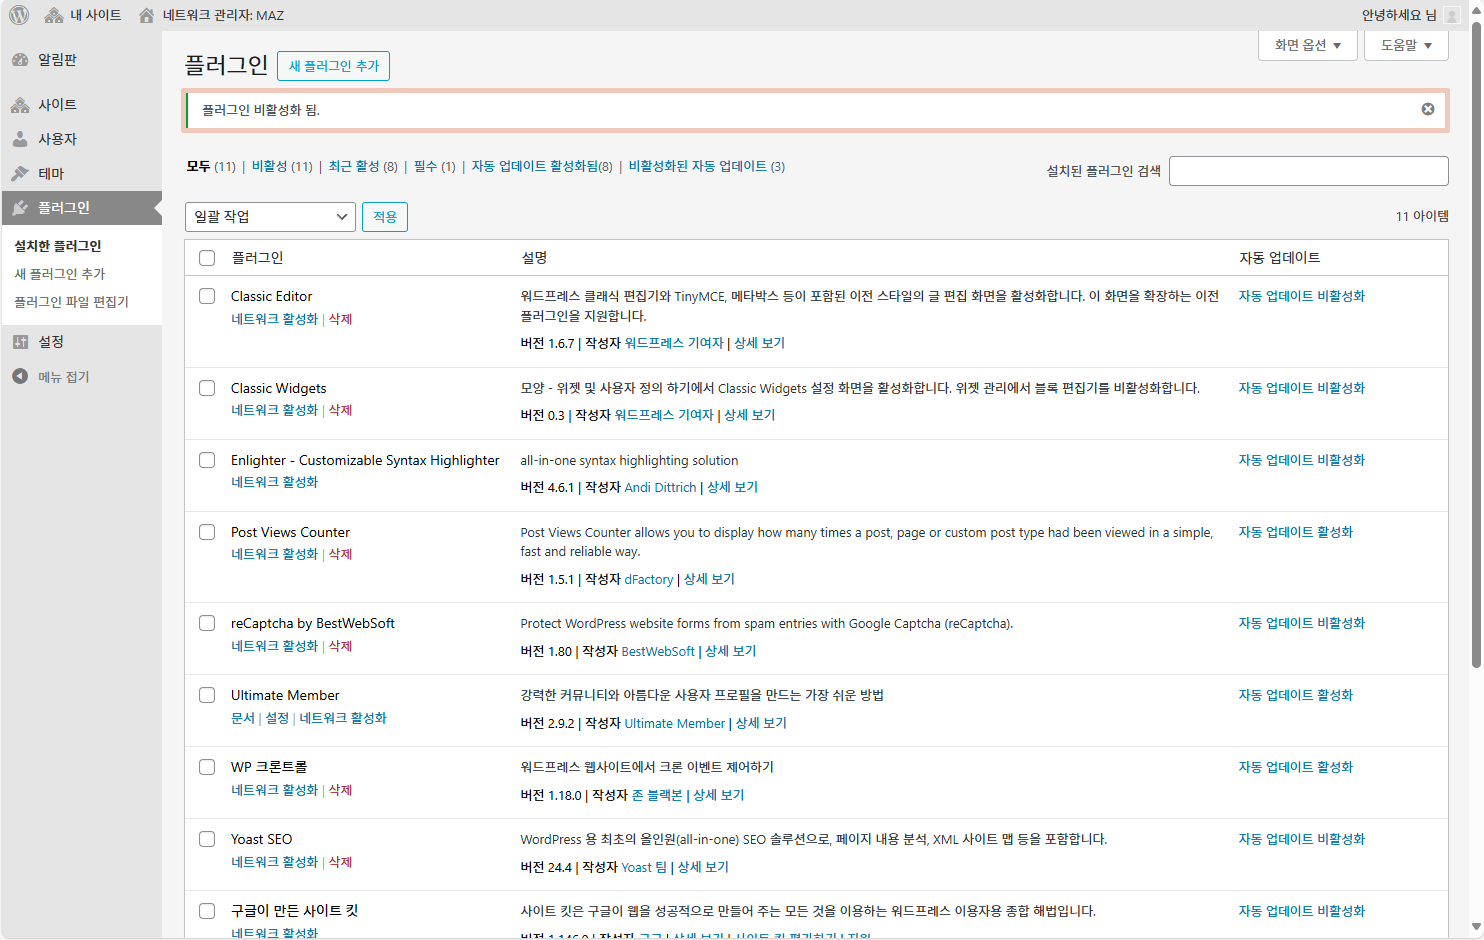
Task: Click the home icon for 네트워크 관리자: MAZ
Action: click(x=146, y=15)
